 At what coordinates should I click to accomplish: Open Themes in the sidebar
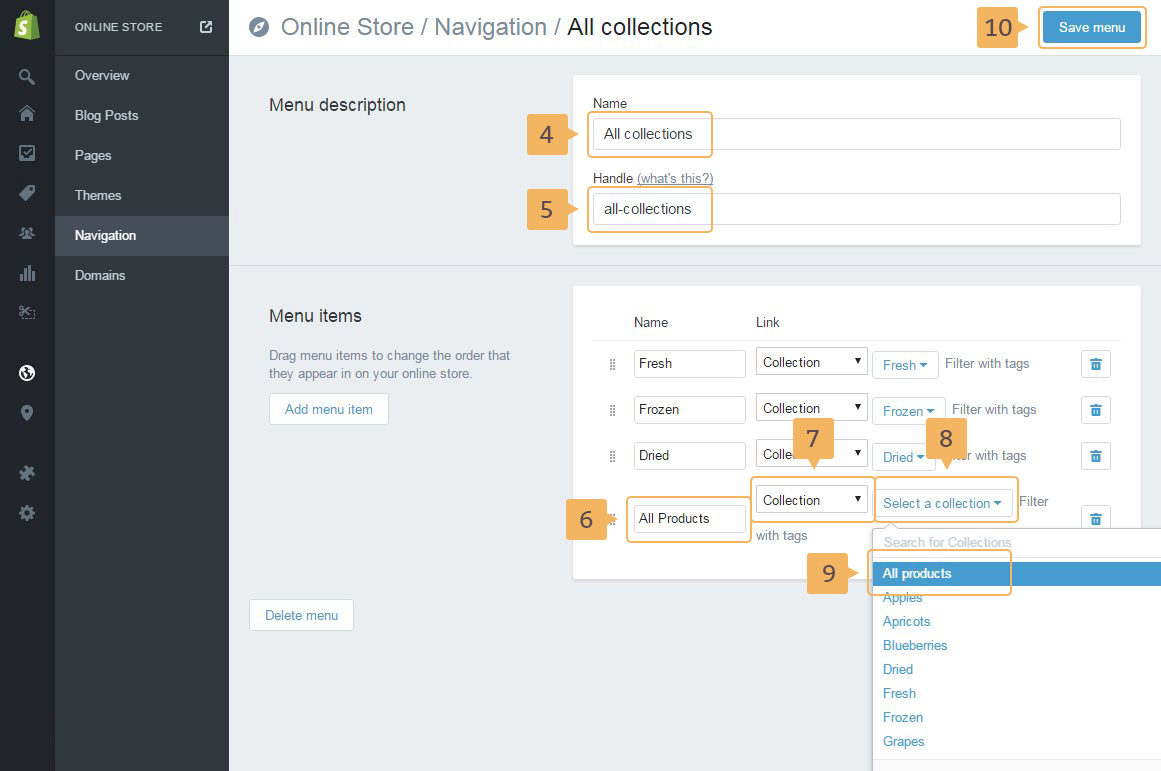[x=98, y=195]
